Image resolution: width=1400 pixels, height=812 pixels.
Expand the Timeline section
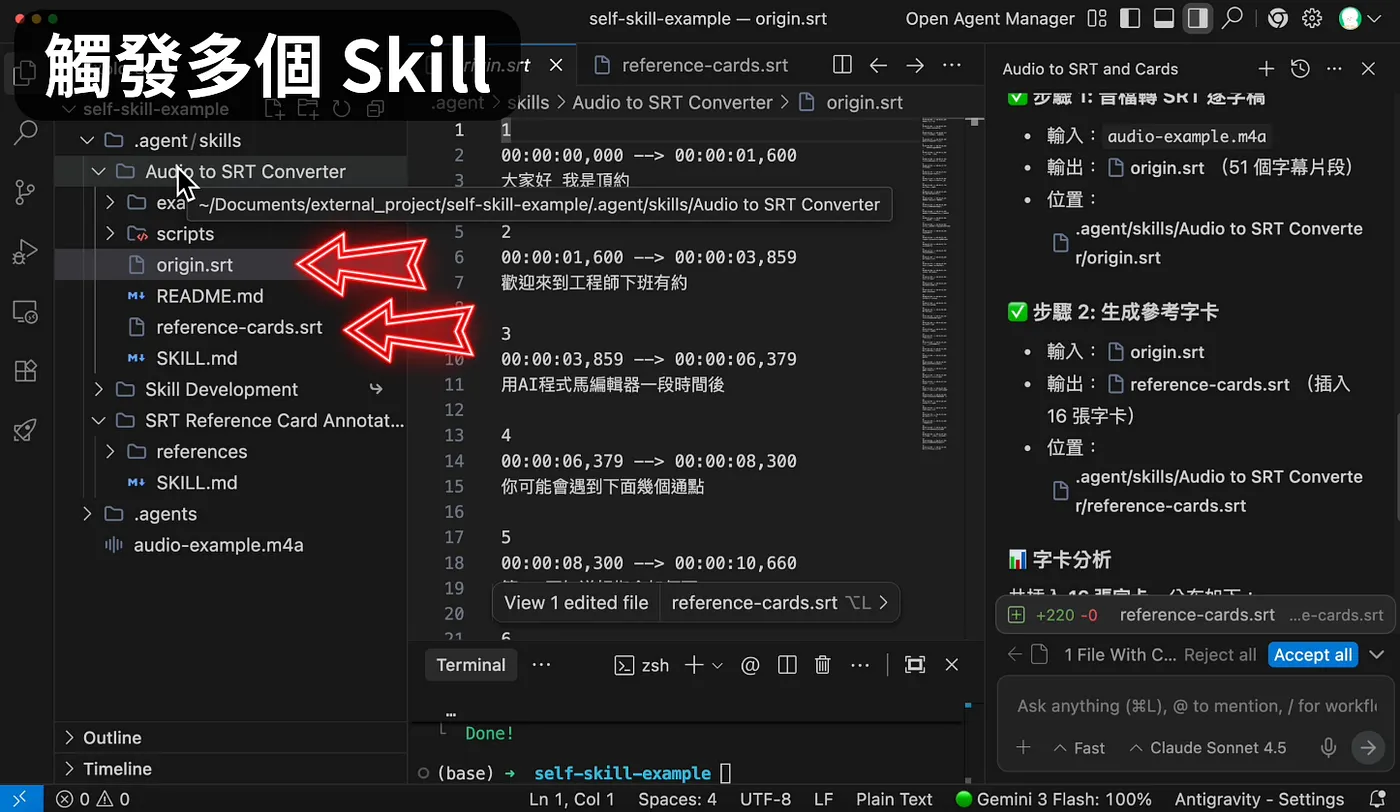[x=69, y=769]
